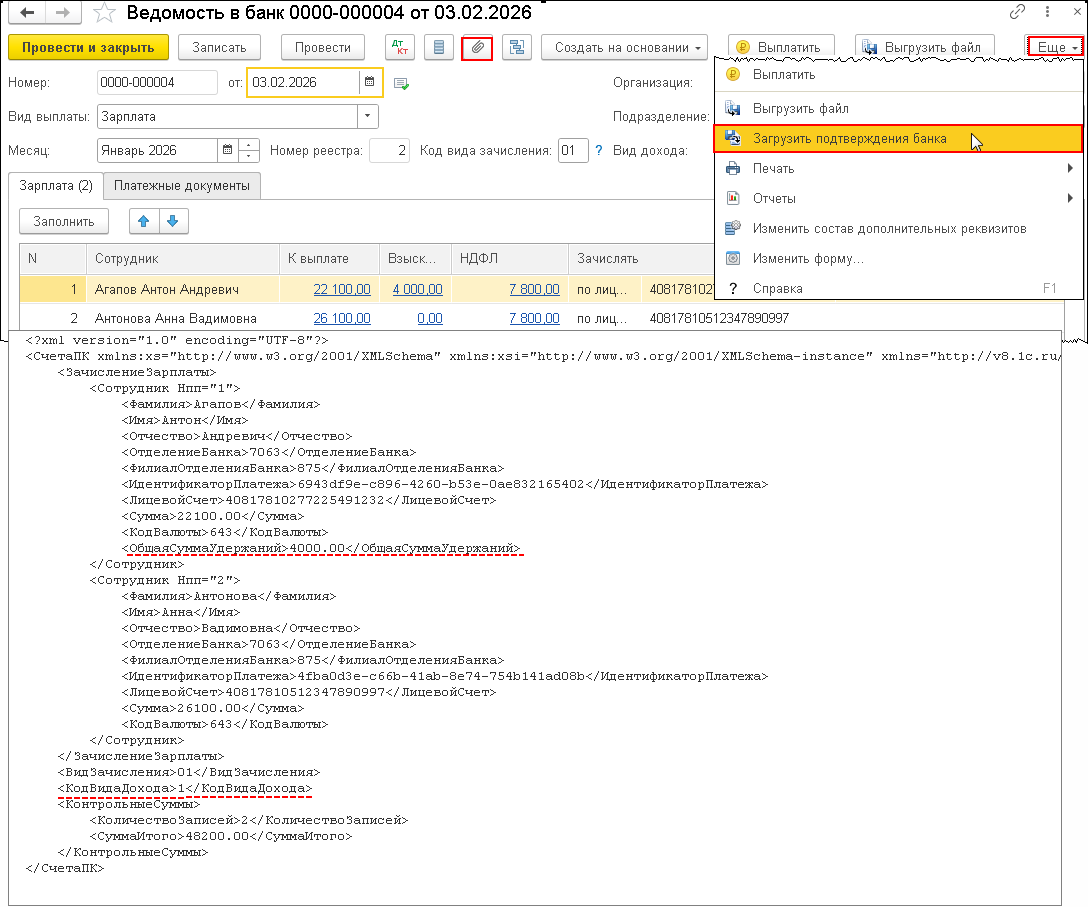Click the Провести и закрыть button

pos(88,47)
